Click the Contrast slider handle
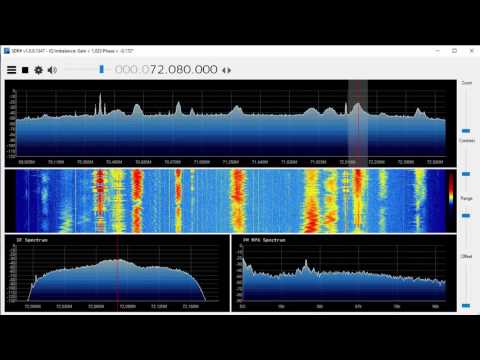The height and width of the screenshot is (360, 480). [466, 174]
